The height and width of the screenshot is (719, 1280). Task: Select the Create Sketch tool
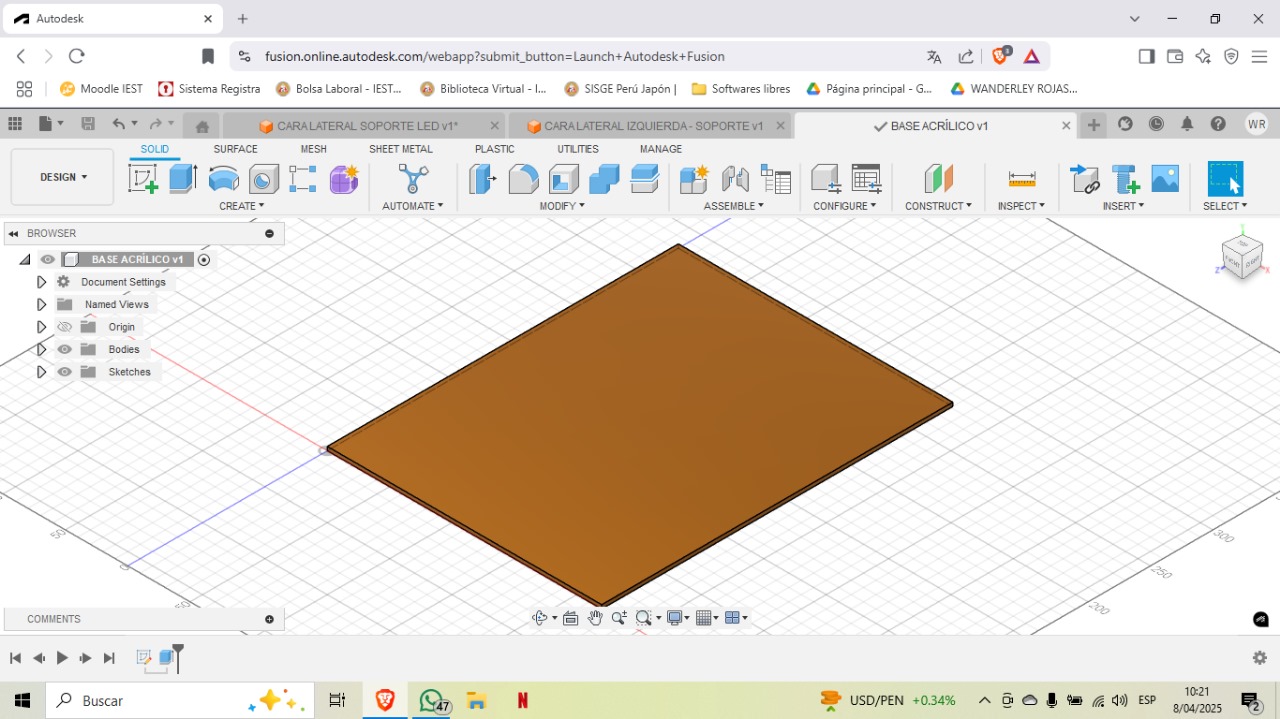(x=143, y=179)
